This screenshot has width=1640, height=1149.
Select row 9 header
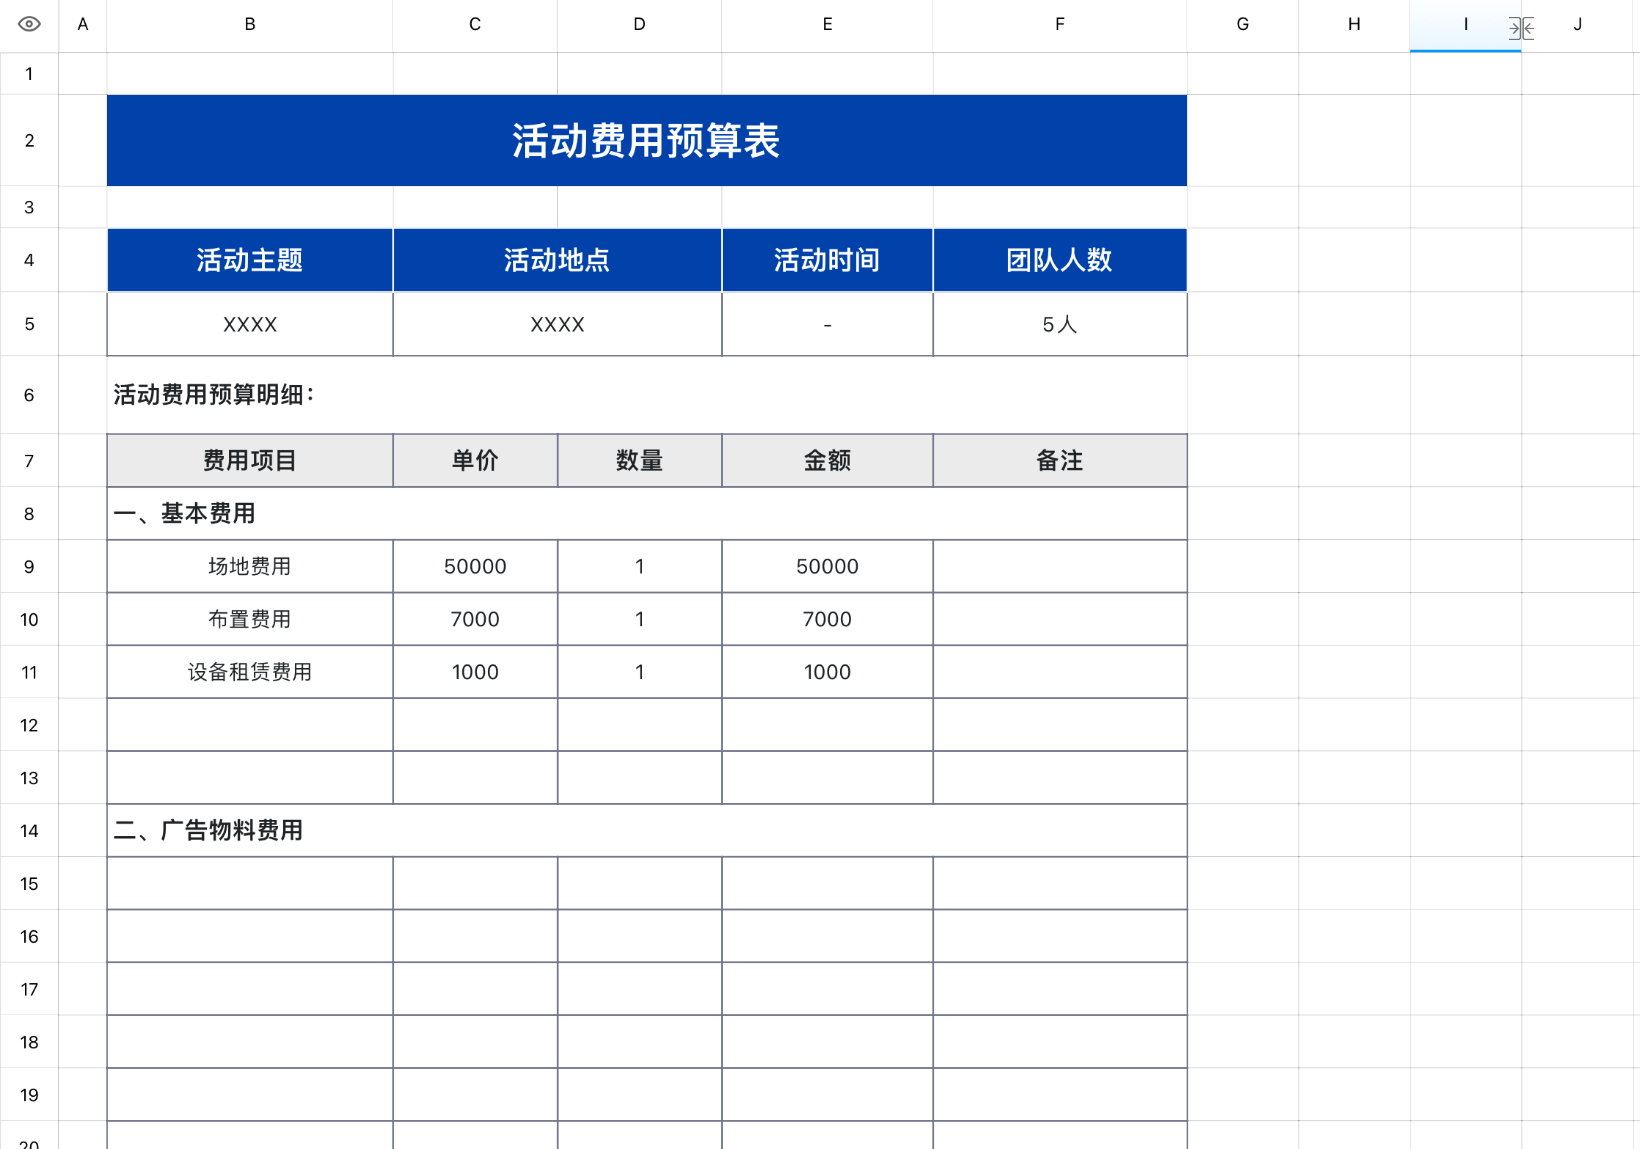point(29,567)
